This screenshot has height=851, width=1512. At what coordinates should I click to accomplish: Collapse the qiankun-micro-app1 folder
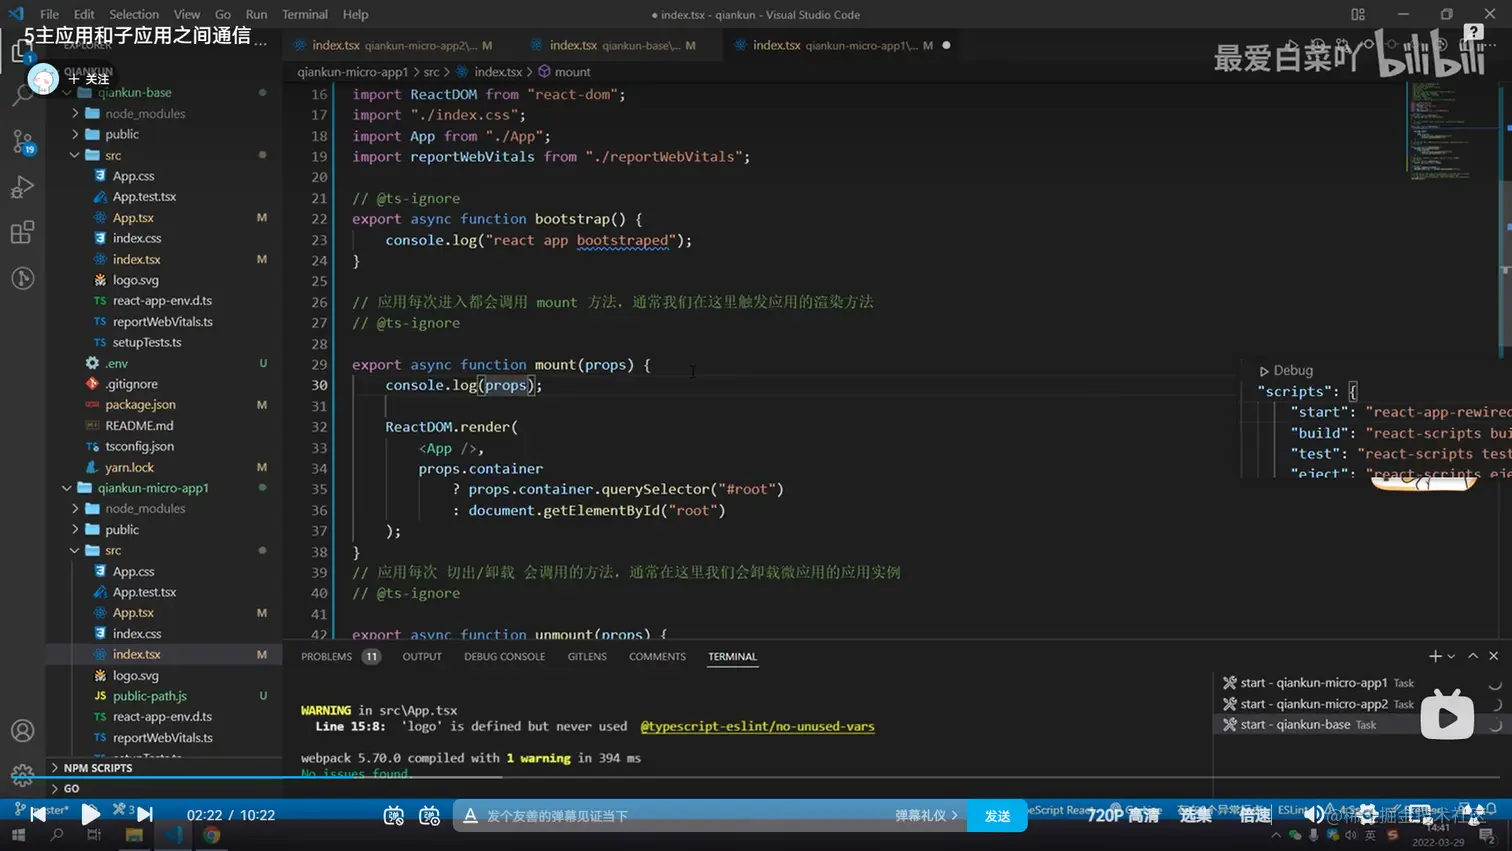tap(153, 488)
